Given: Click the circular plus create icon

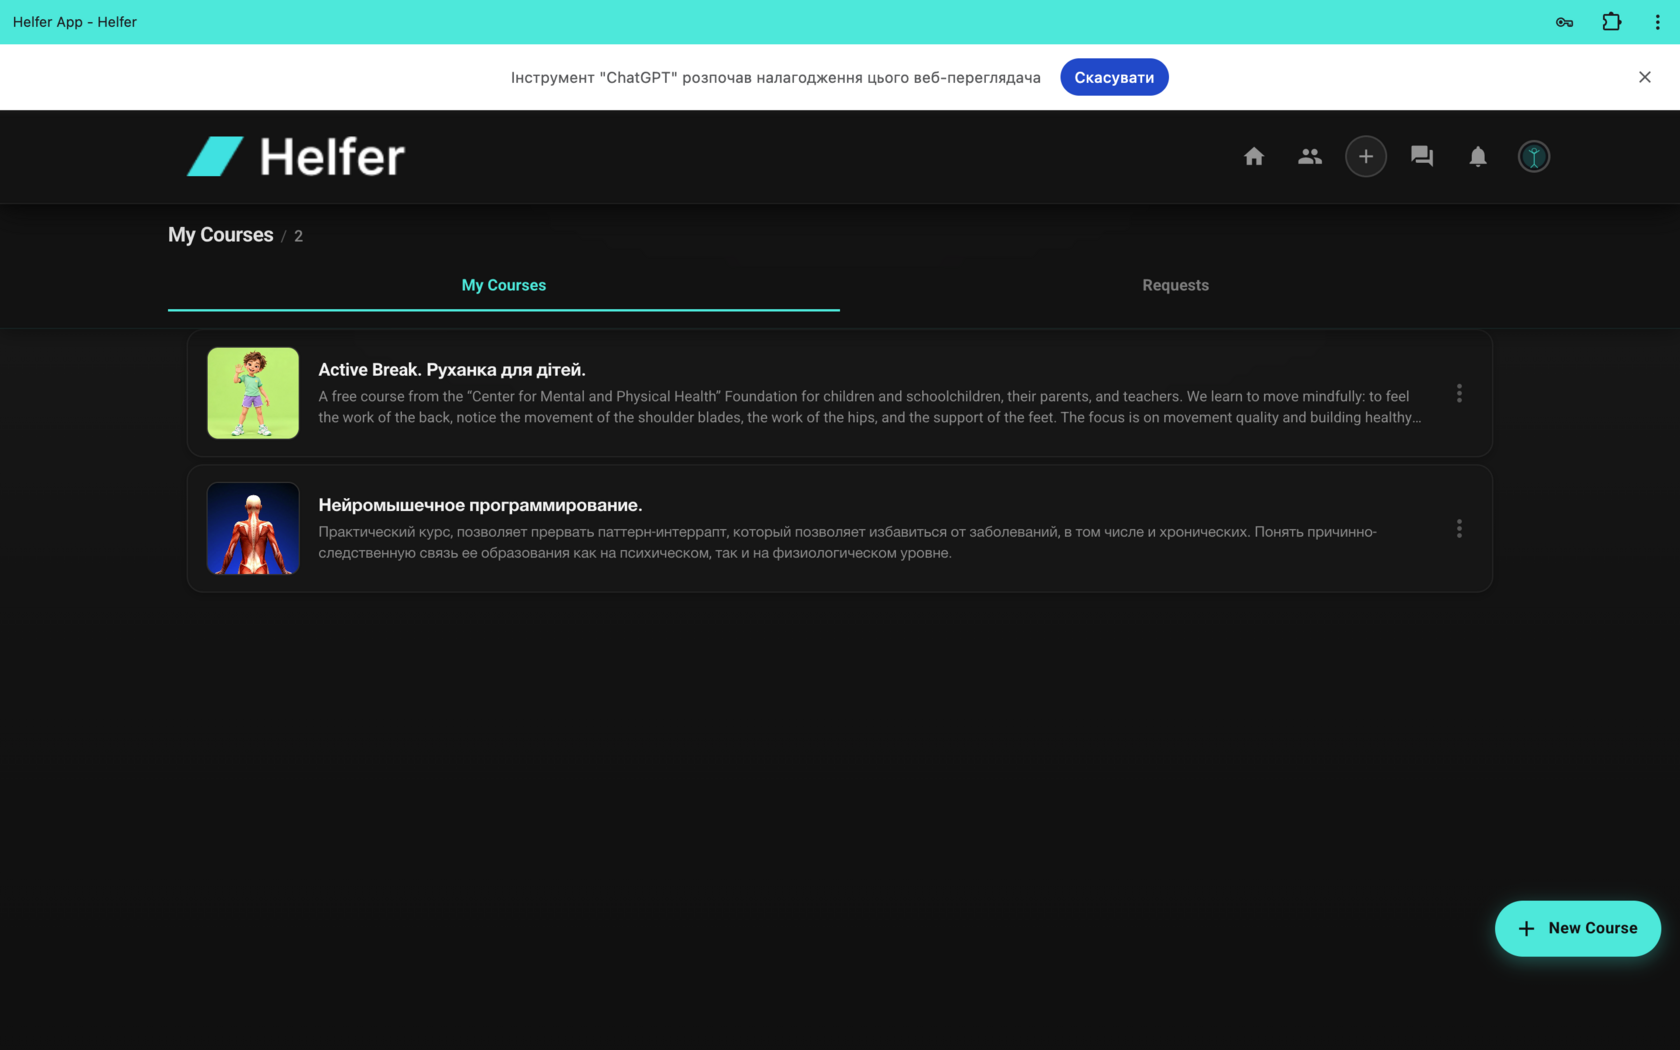Looking at the screenshot, I should [x=1366, y=156].
